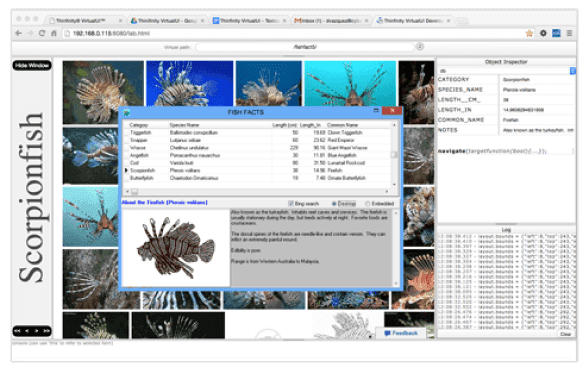The height and width of the screenshot is (376, 587).
Task: Click the round go button beside Virtual path
Action: [420, 46]
